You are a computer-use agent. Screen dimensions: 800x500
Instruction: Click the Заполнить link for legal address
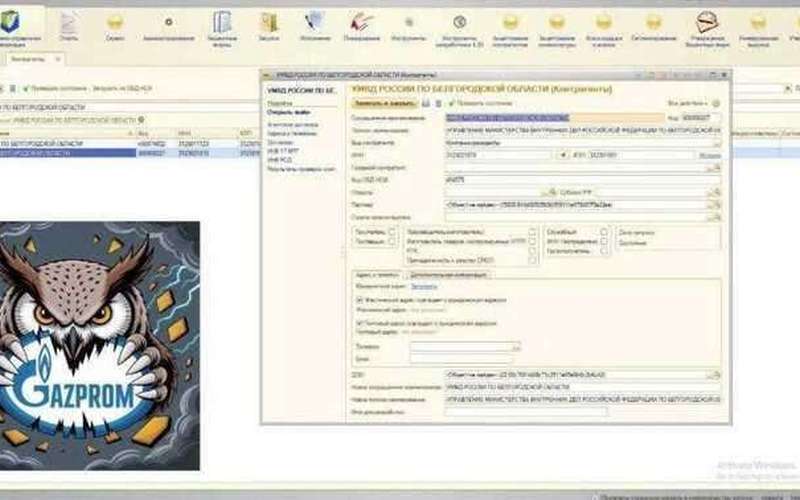[x=424, y=287]
